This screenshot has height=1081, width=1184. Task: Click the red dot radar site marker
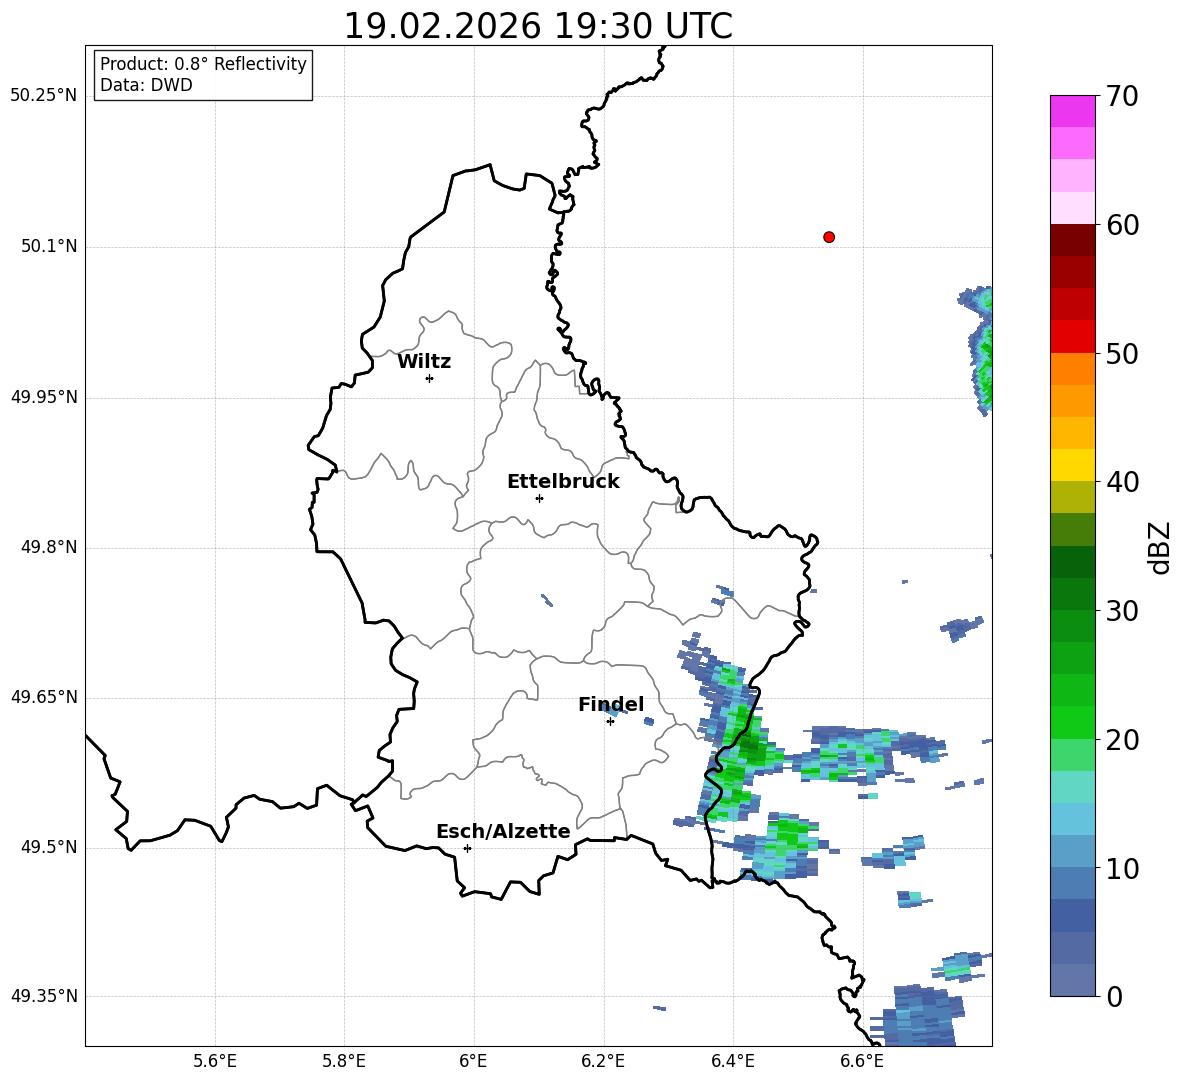point(829,237)
